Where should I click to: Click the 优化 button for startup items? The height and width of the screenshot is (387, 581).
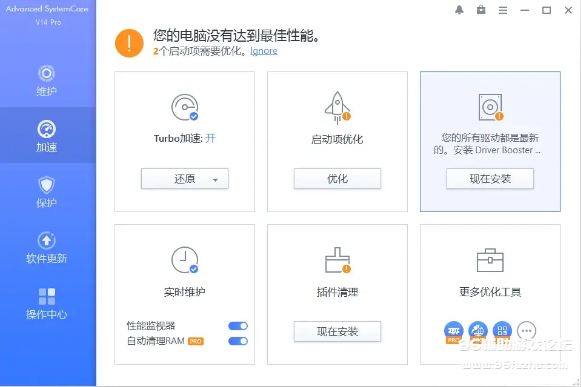pyautogui.click(x=337, y=179)
